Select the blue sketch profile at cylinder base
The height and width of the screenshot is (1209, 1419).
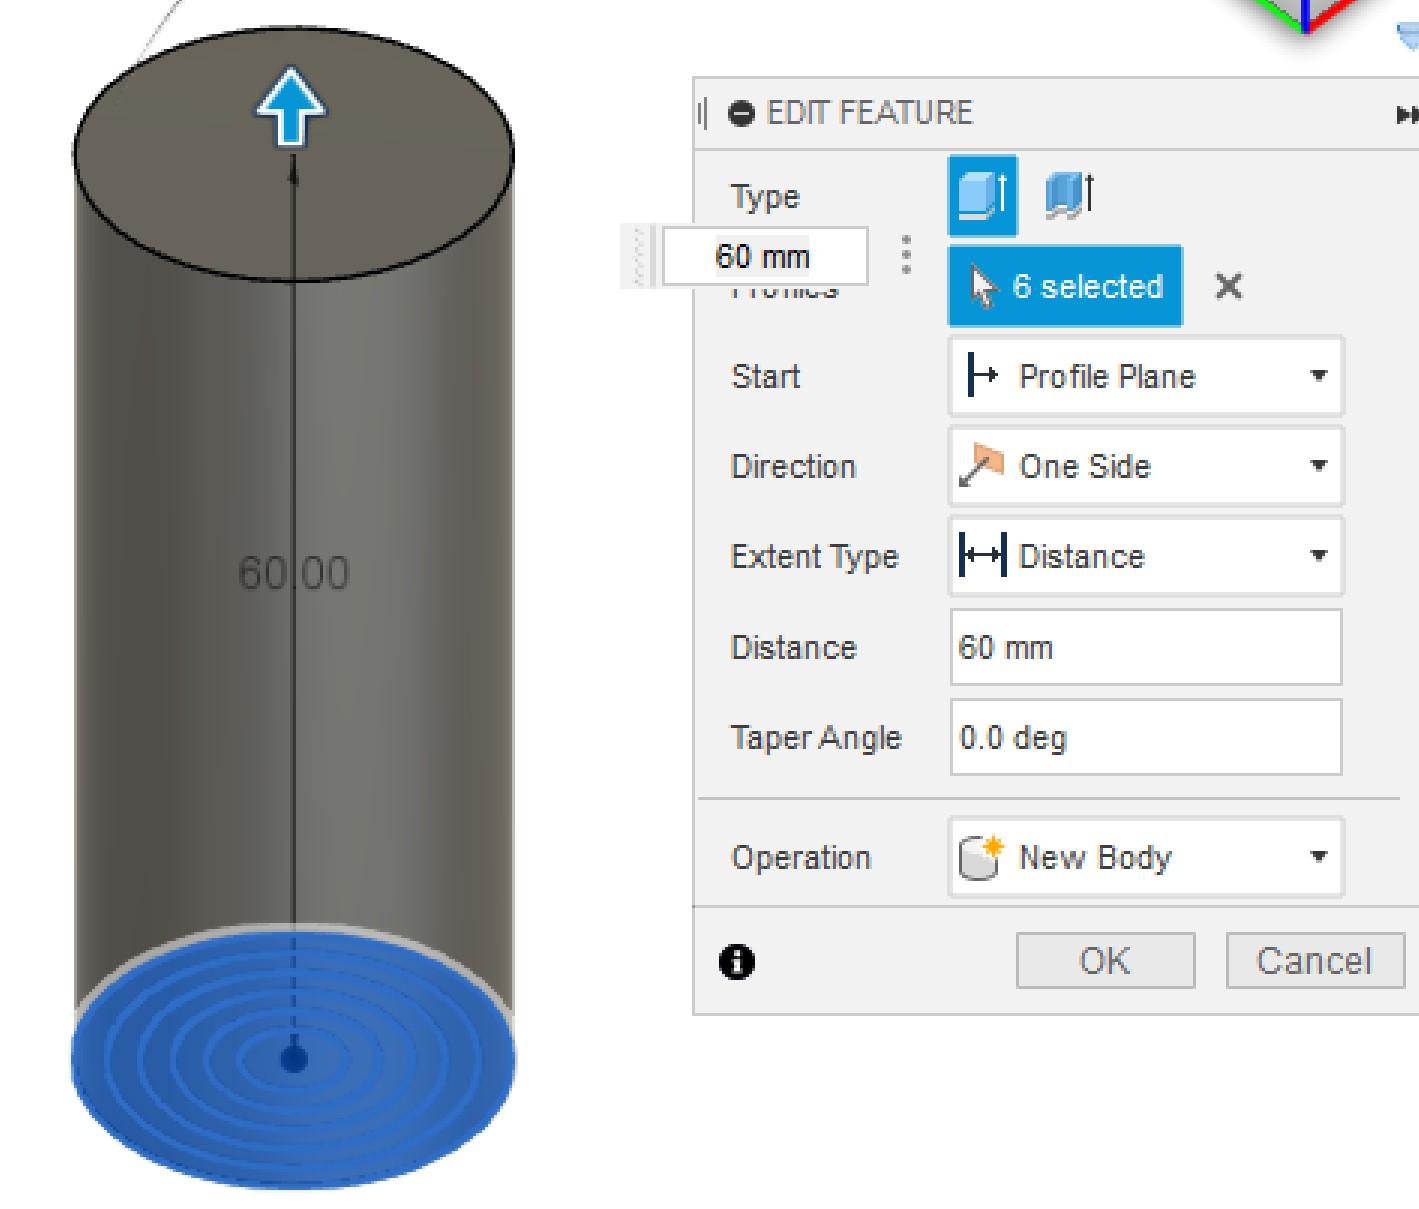tap(293, 1059)
